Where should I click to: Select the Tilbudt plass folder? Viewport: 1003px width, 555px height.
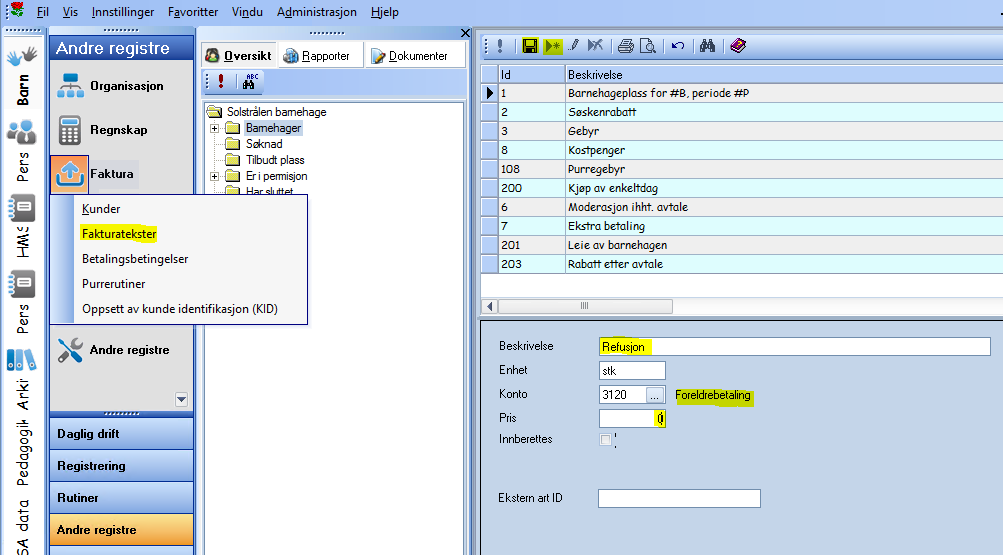[275, 160]
